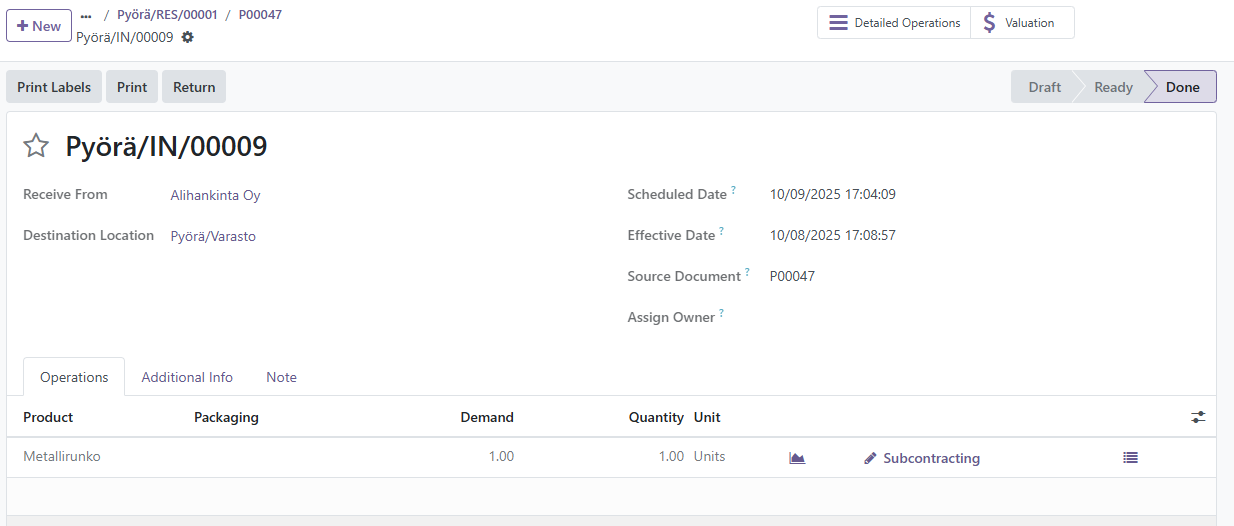Click the Done status stage
The height and width of the screenshot is (526, 1234).
click(x=1182, y=87)
